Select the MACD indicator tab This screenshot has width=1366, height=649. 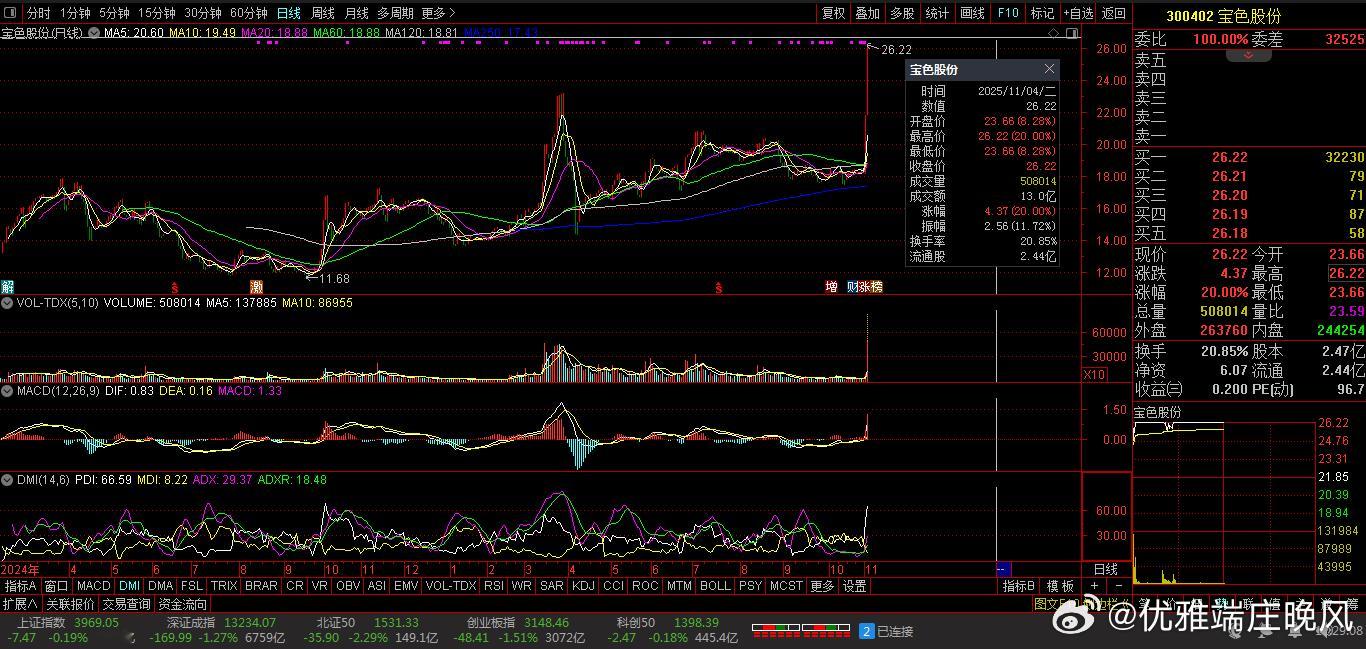point(94,586)
